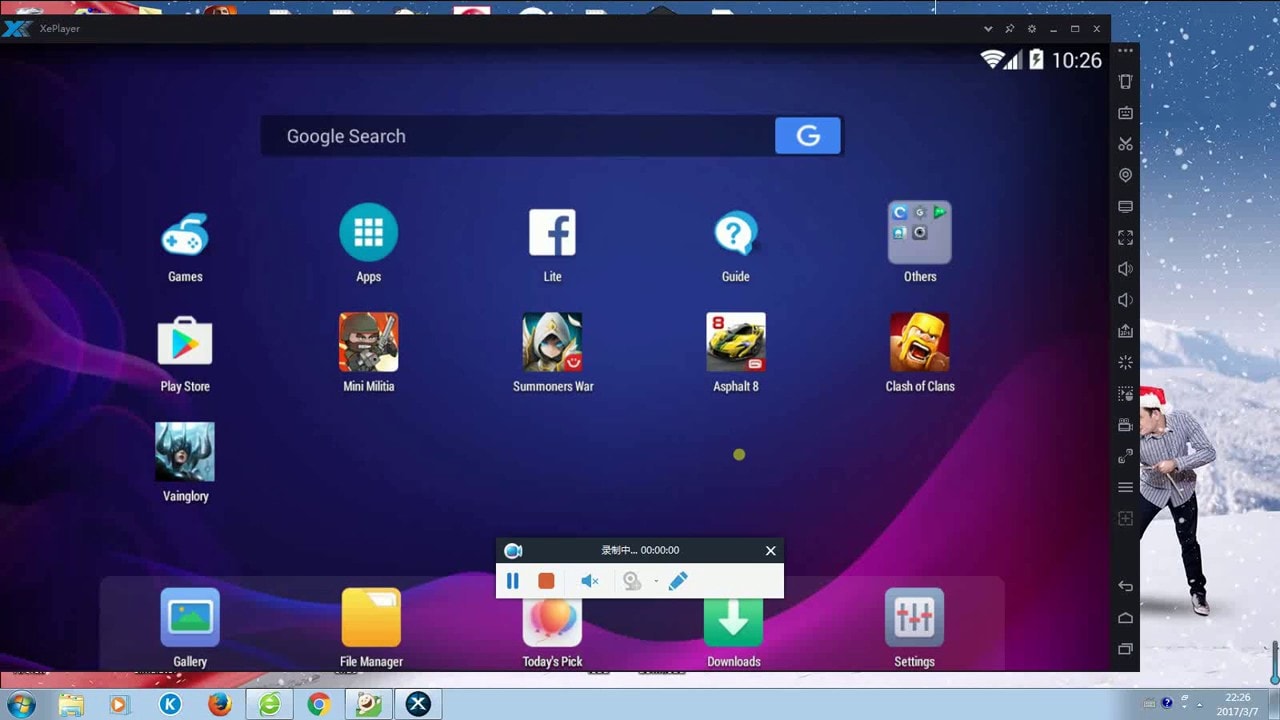Open the macro recorder sidebar icon
The width and height of the screenshot is (1280, 720).
coord(1125,394)
